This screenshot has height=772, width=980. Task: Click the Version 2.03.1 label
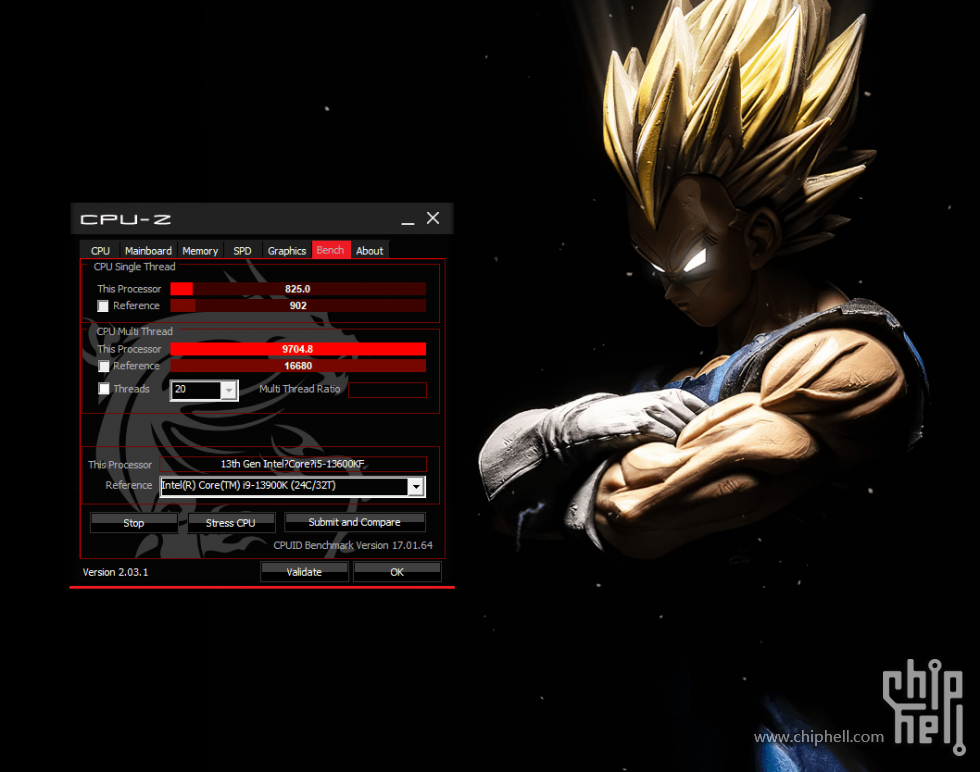click(x=116, y=572)
